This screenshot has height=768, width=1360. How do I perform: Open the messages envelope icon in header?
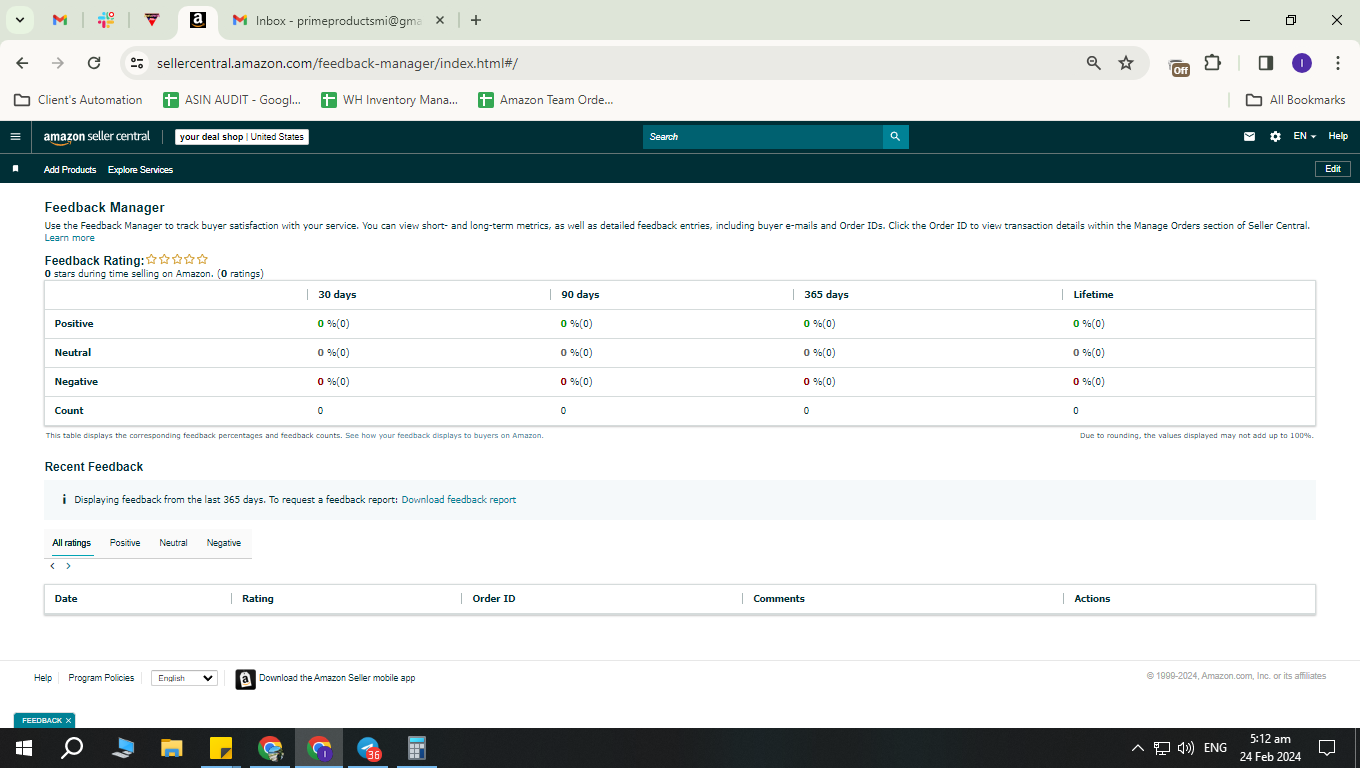1249,137
